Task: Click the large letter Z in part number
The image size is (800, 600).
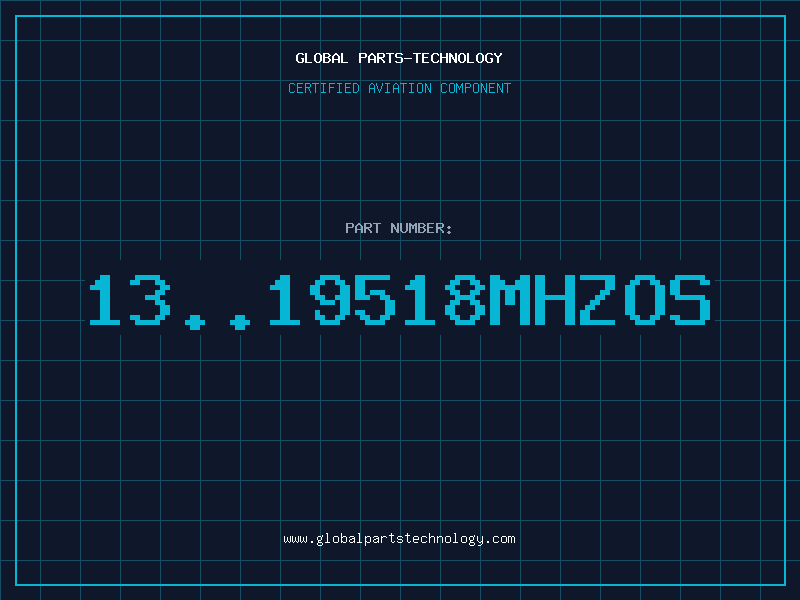Action: click(598, 300)
